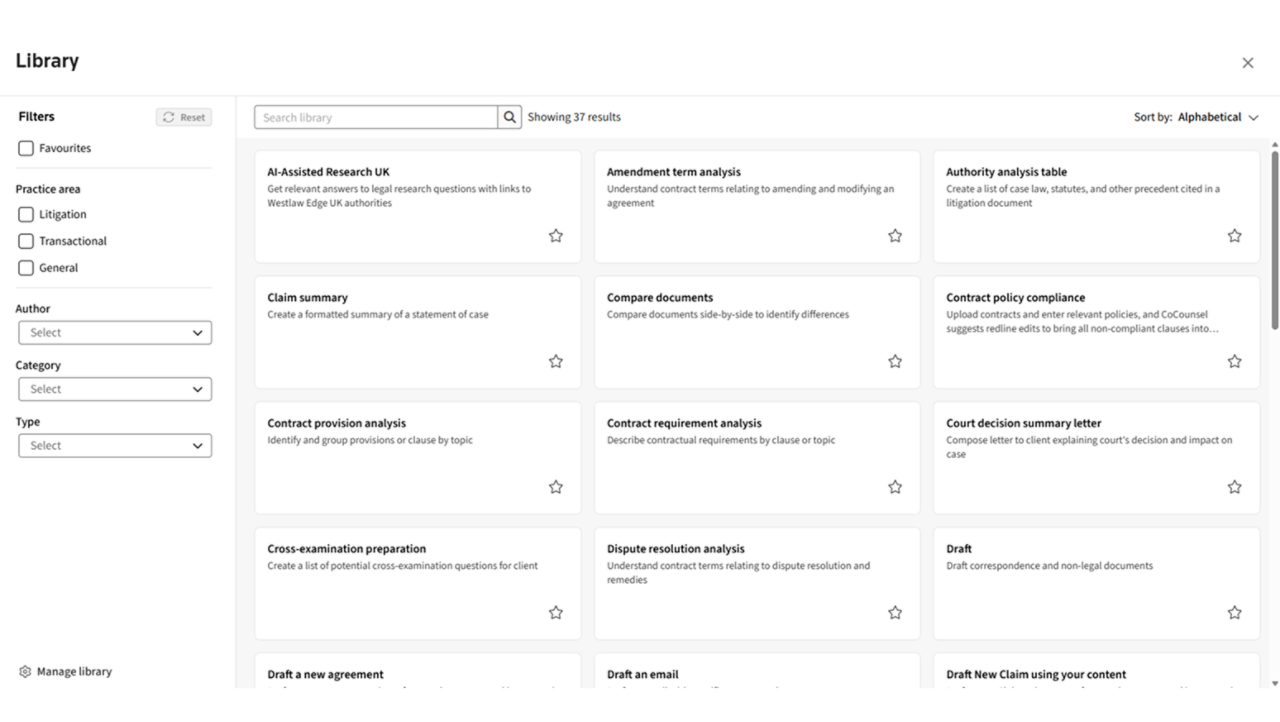Viewport: 1280px width, 722px height.
Task: Open the Author select dropdown
Action: (115, 333)
